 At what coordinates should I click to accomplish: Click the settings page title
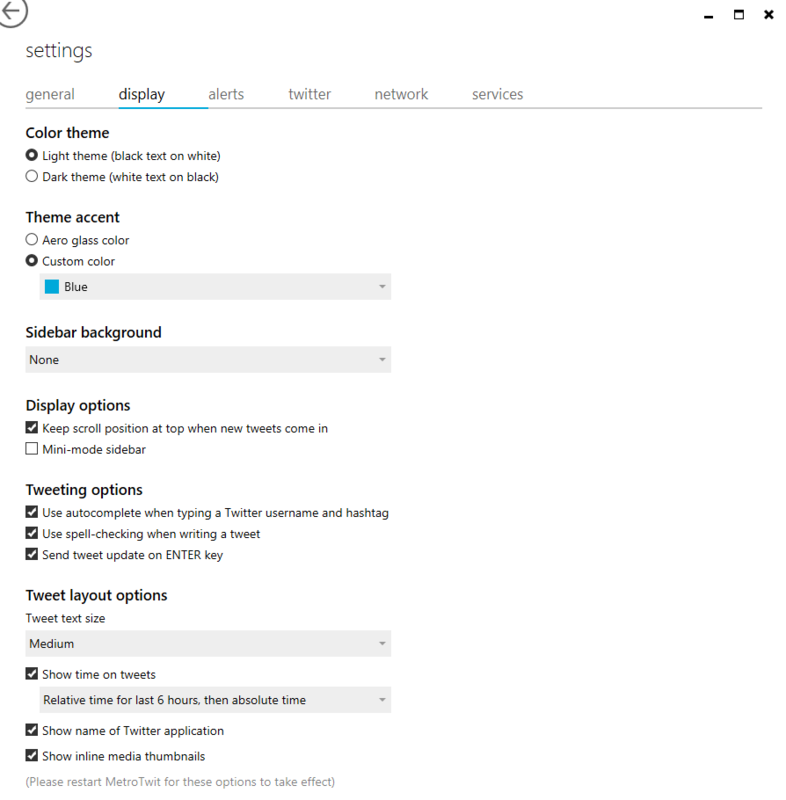coord(59,51)
